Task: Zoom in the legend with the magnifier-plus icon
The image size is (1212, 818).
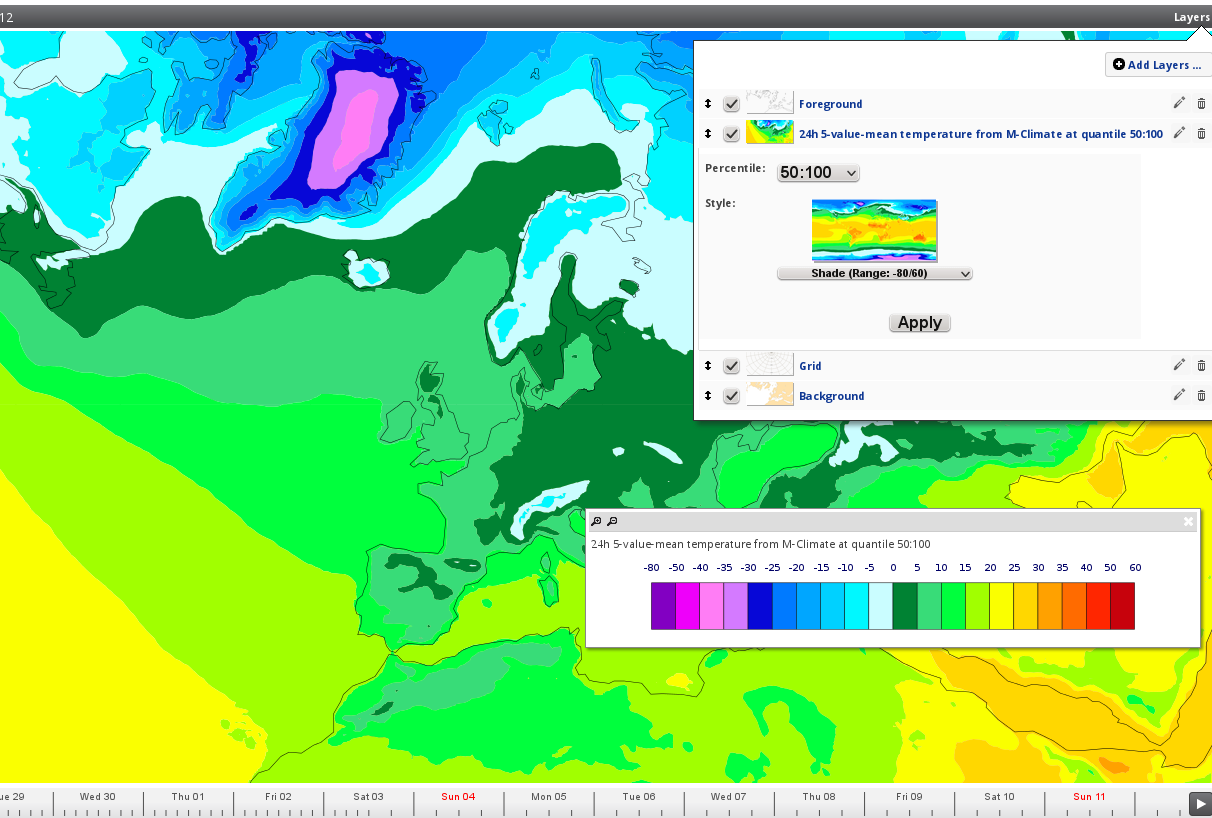Action: pyautogui.click(x=596, y=521)
